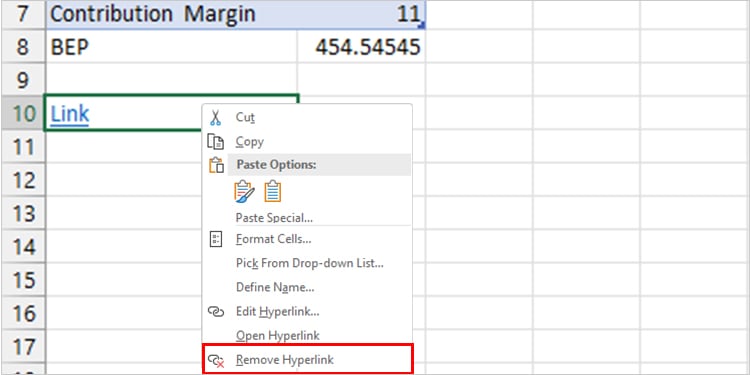Select Cut from the context menu
The width and height of the screenshot is (750, 375).
307,117
